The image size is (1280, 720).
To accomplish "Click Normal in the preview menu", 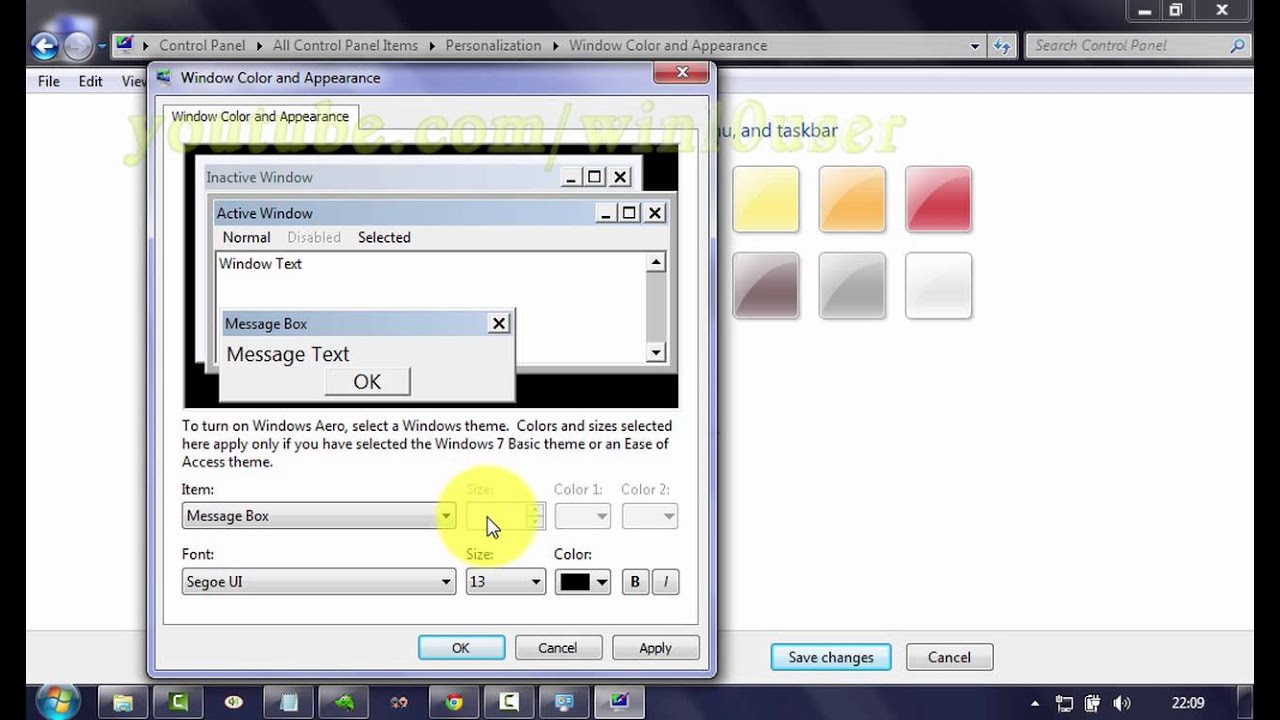I will click(246, 237).
